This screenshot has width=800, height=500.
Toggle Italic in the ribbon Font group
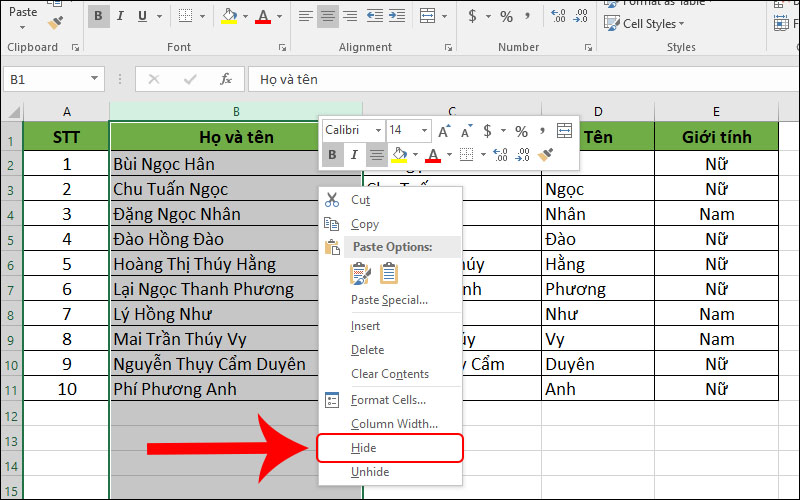[x=120, y=16]
